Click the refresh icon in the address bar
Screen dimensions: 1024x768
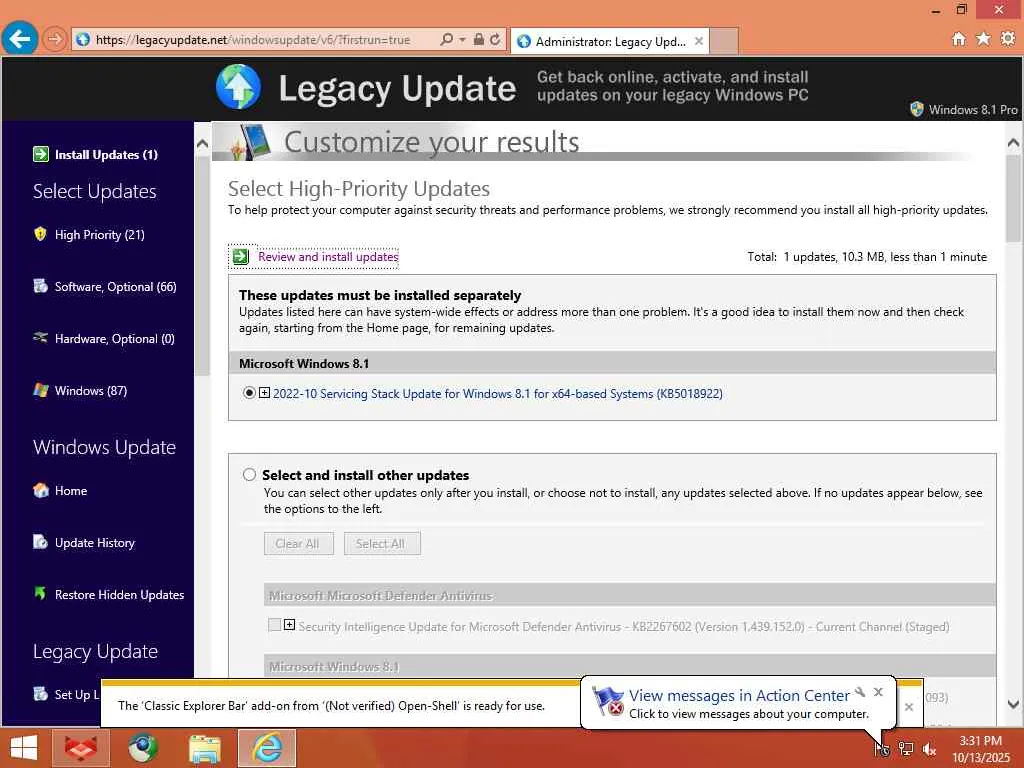click(496, 39)
